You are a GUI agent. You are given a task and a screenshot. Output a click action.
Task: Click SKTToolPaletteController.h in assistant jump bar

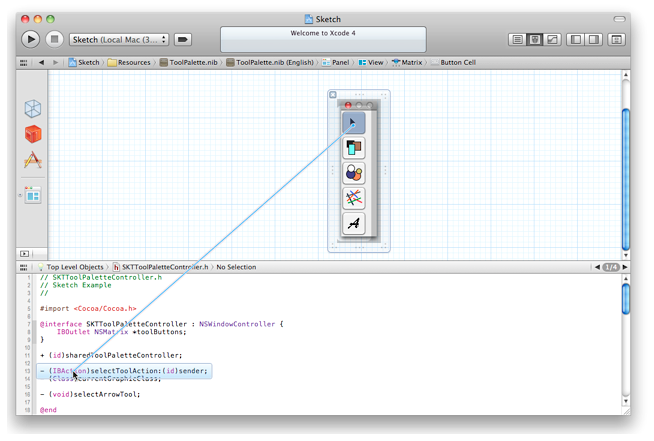click(x=161, y=267)
